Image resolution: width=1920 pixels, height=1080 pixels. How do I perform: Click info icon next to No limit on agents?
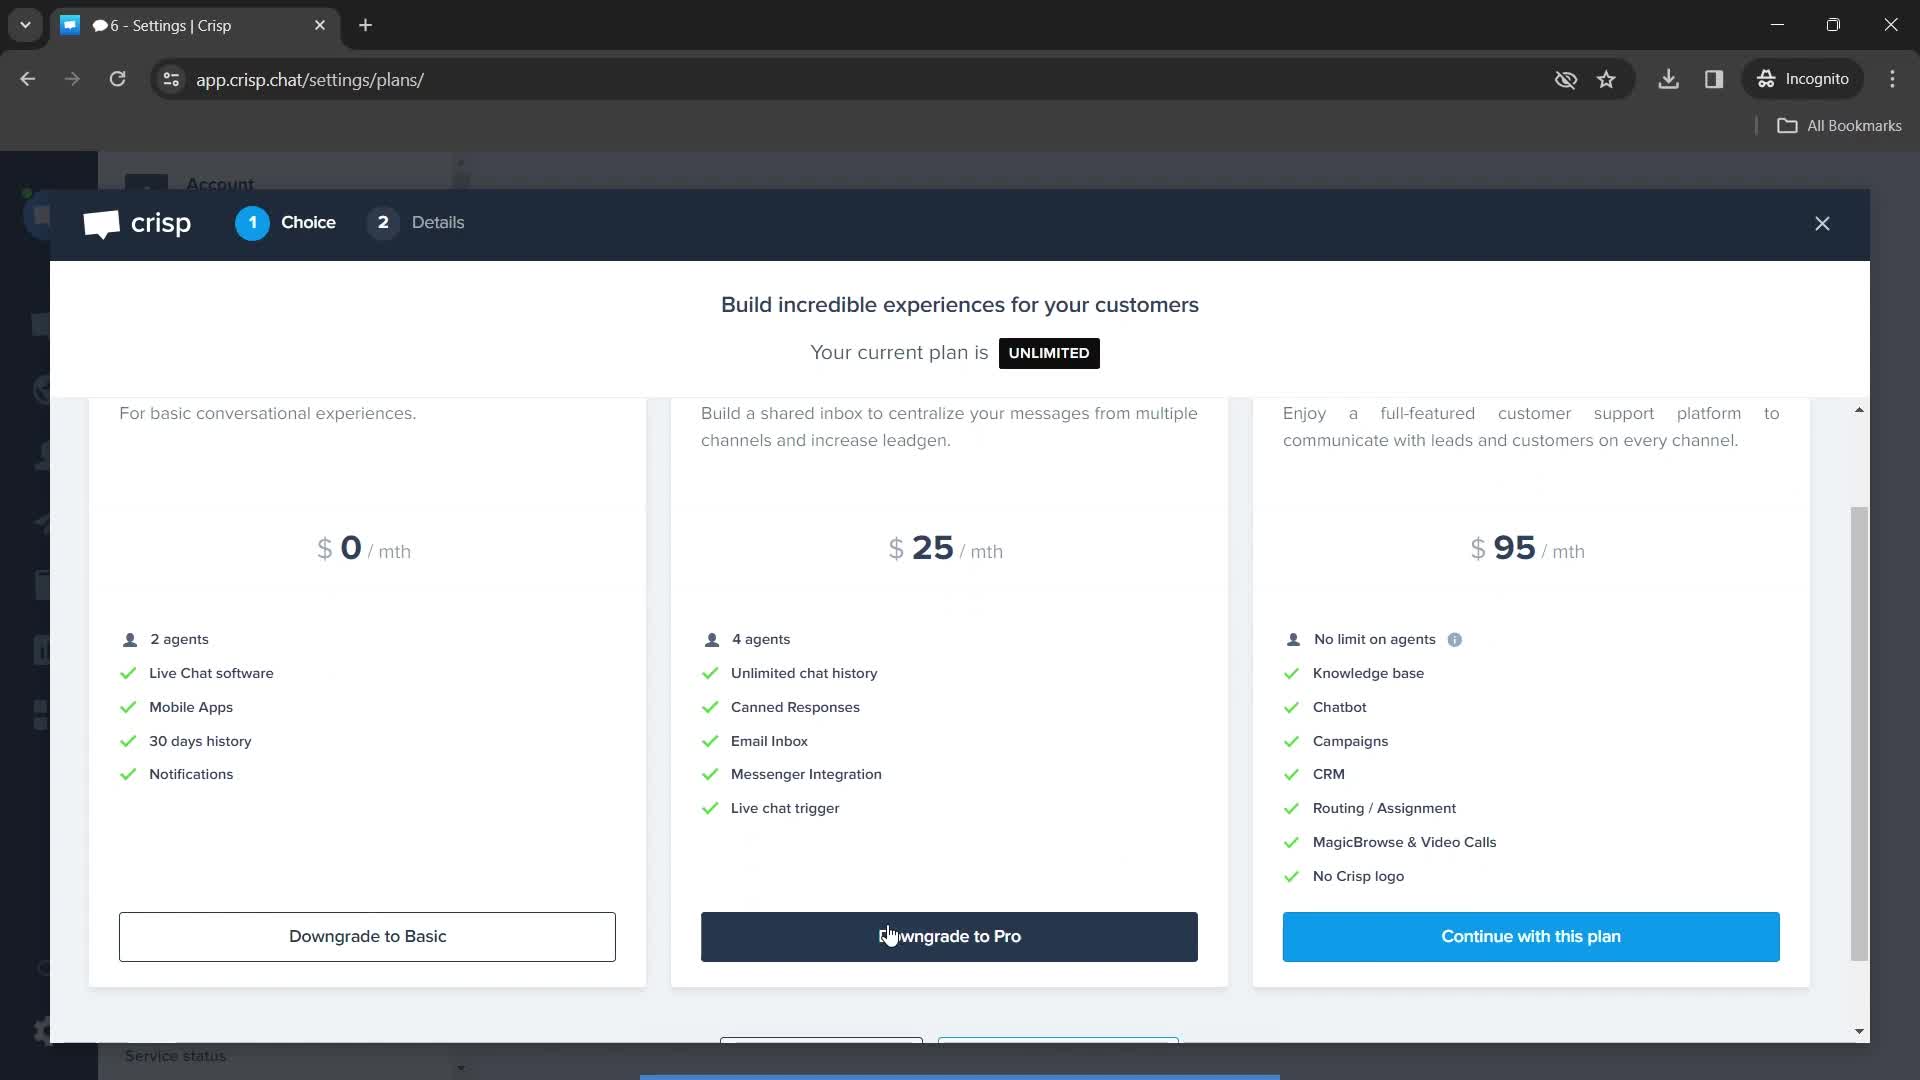(1455, 640)
